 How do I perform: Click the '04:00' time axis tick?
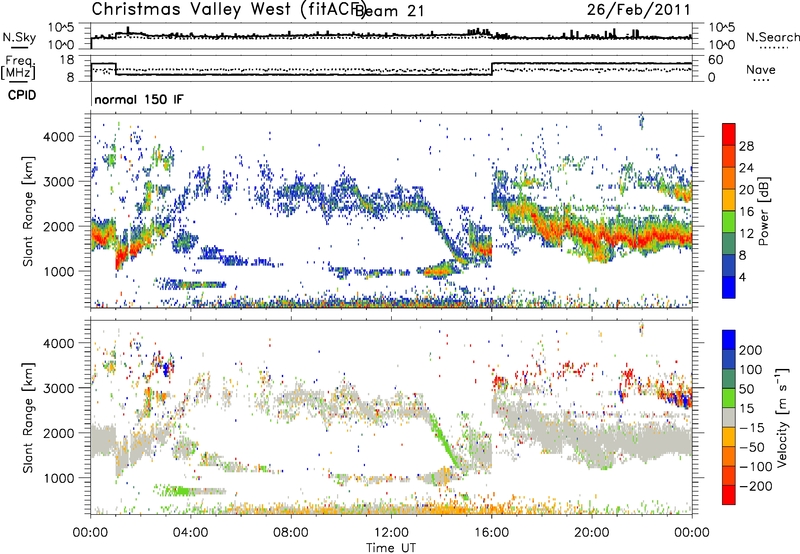click(x=190, y=533)
